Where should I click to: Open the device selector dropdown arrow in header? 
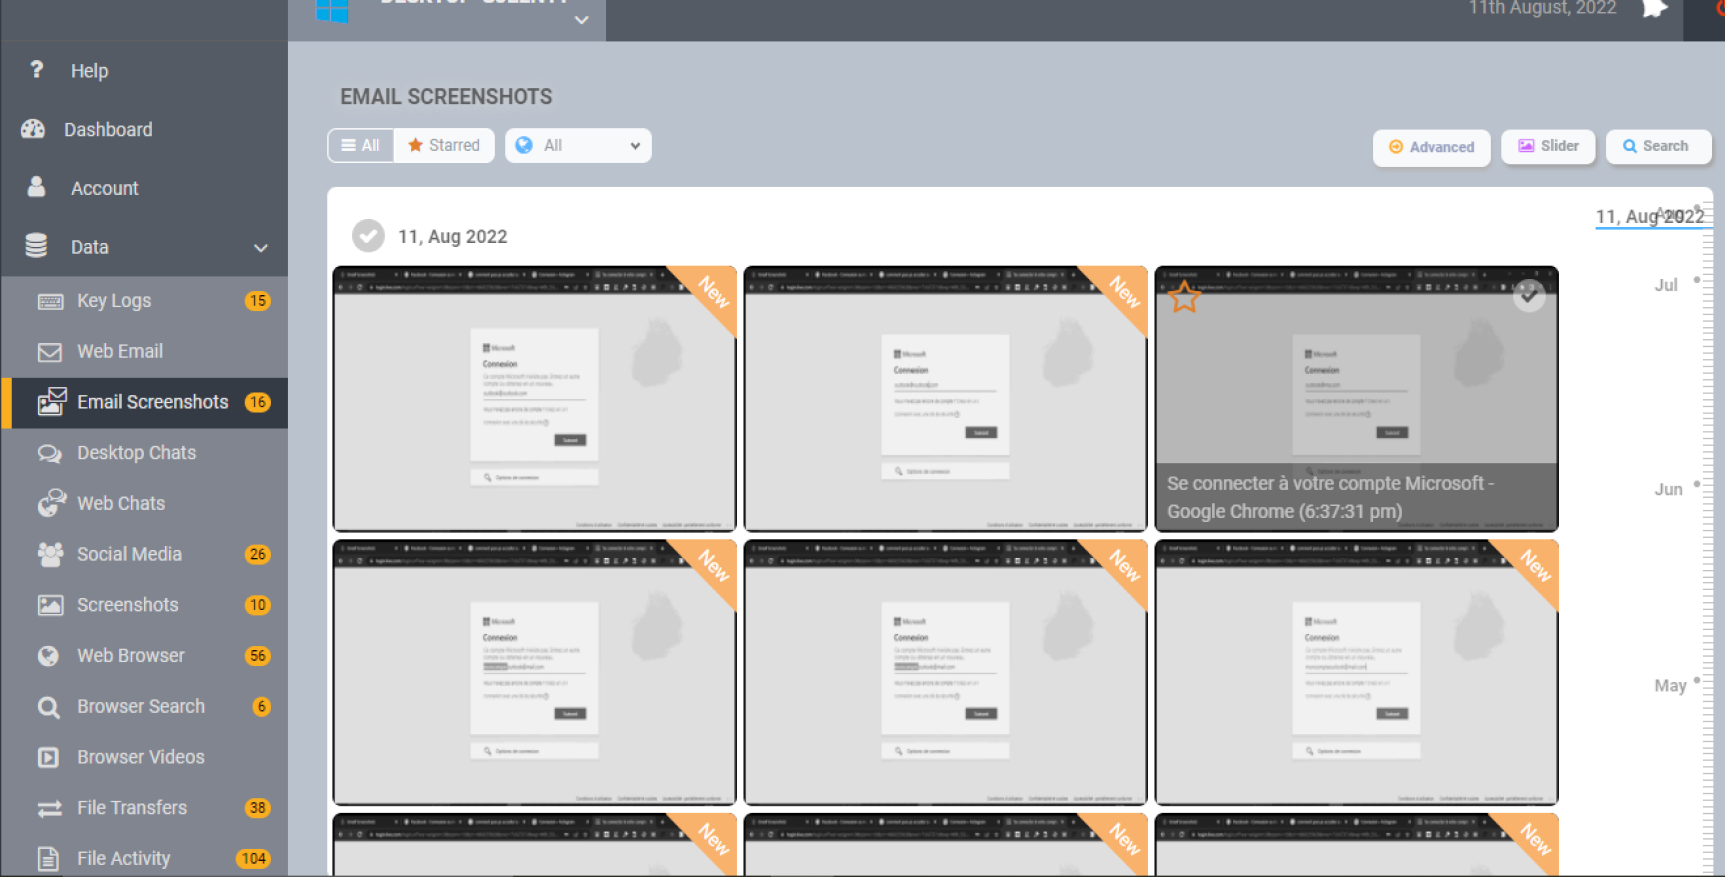[581, 20]
